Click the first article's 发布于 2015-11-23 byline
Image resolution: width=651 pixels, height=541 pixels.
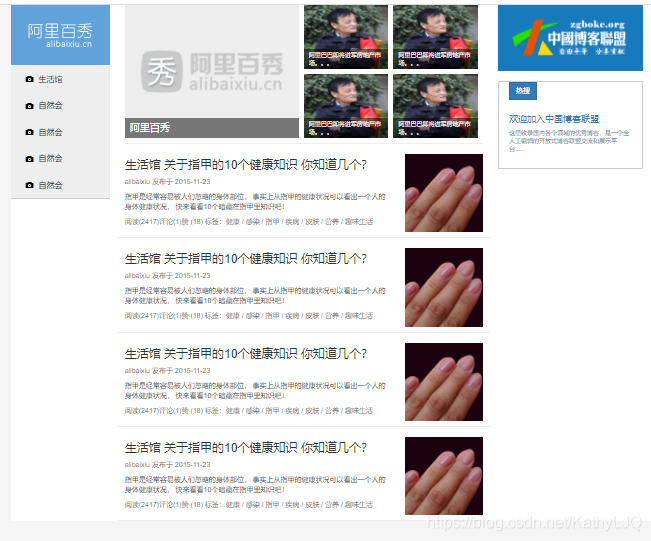[168, 182]
